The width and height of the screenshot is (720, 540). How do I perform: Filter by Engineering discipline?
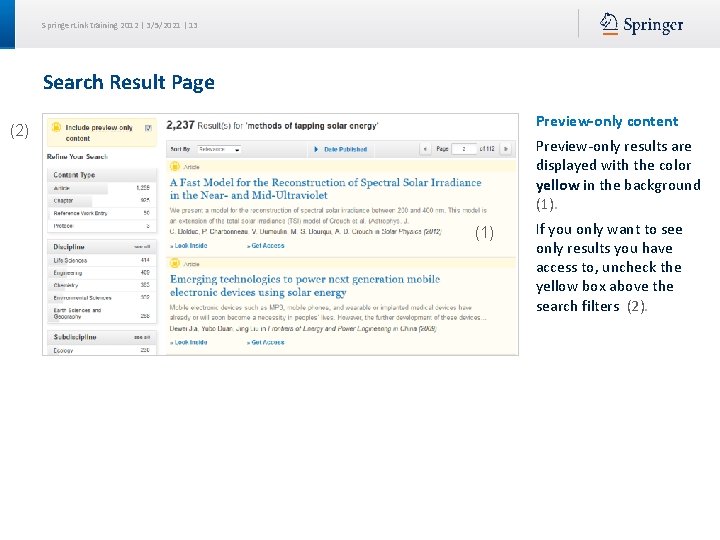click(102, 273)
